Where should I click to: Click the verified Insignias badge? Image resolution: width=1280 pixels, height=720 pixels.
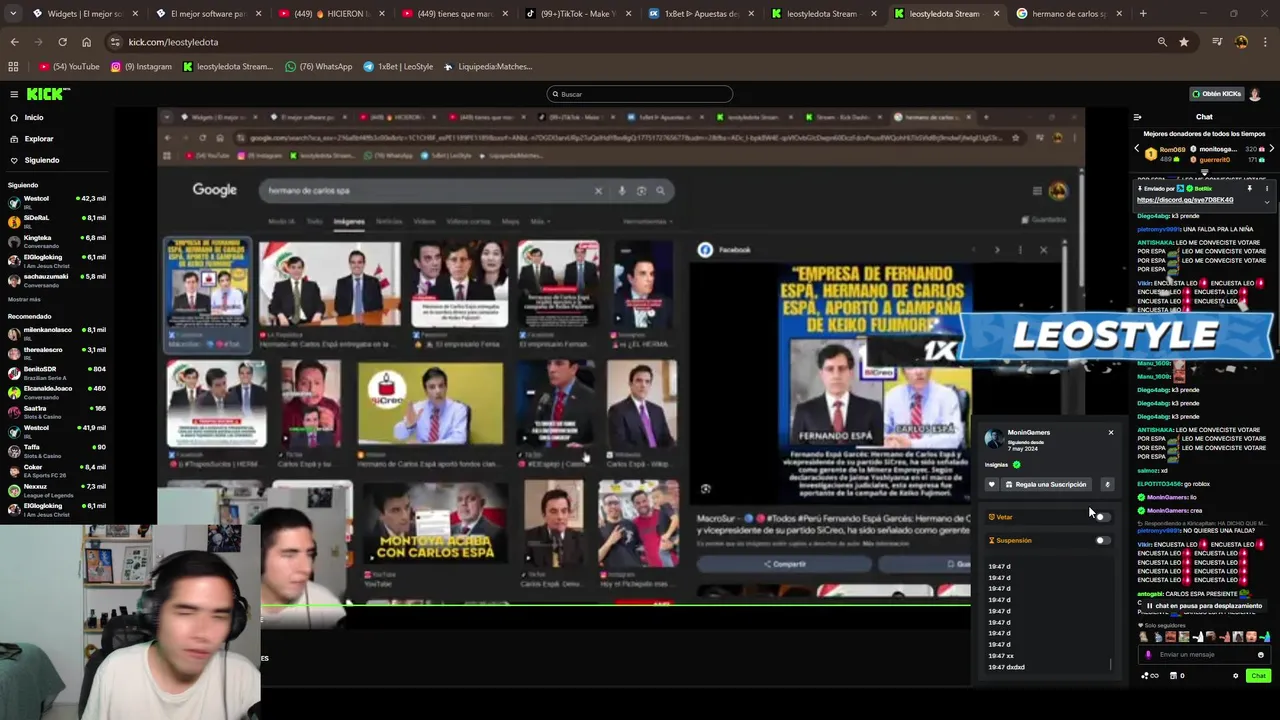tap(1016, 465)
